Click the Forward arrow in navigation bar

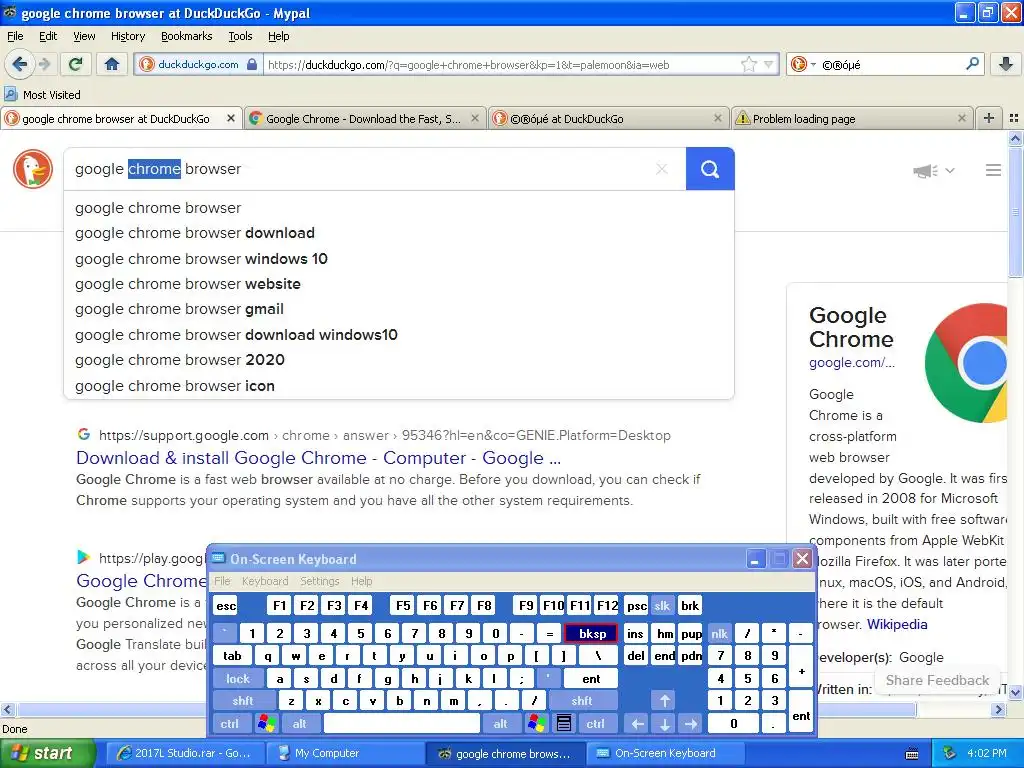(x=44, y=64)
